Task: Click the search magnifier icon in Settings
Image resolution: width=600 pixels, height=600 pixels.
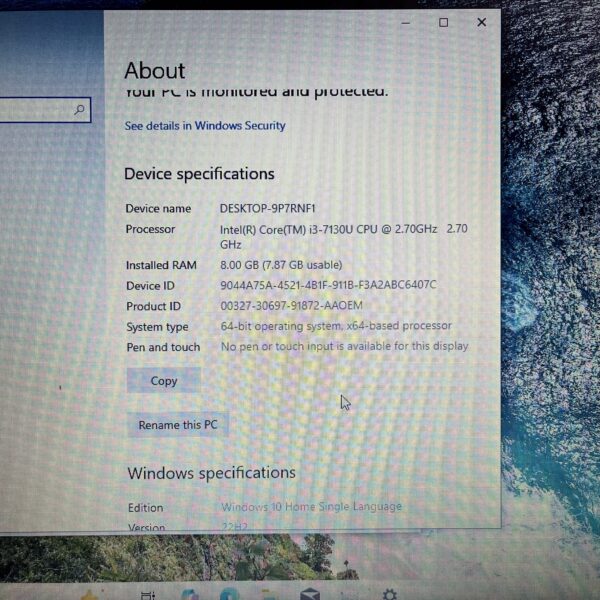Action: click(x=79, y=110)
